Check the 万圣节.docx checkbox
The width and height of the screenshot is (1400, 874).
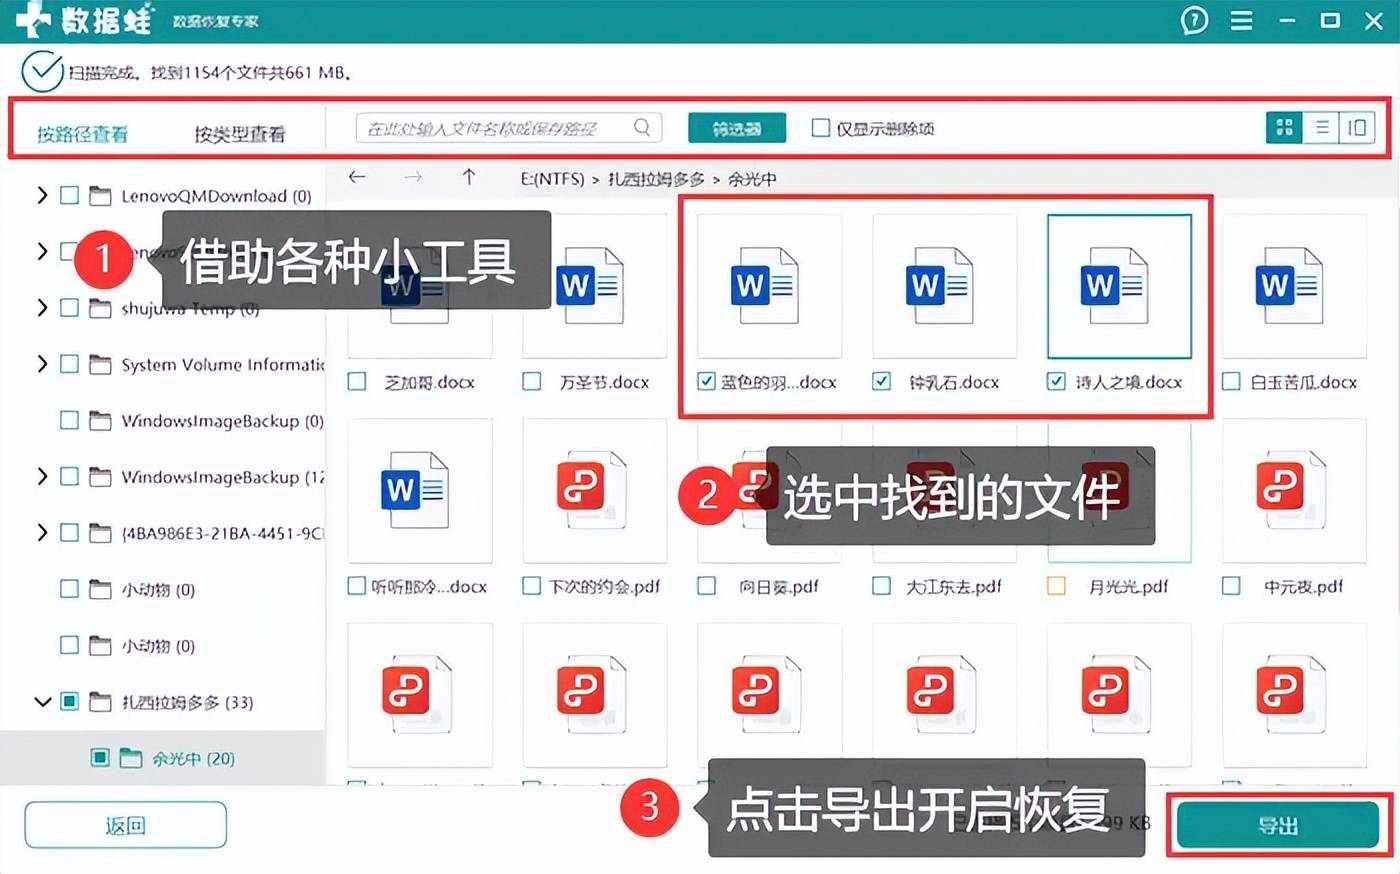(532, 381)
